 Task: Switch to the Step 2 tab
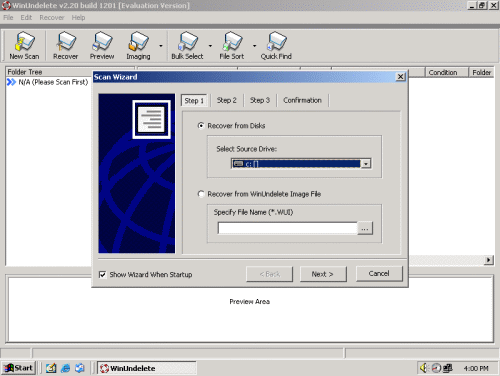tap(226, 100)
